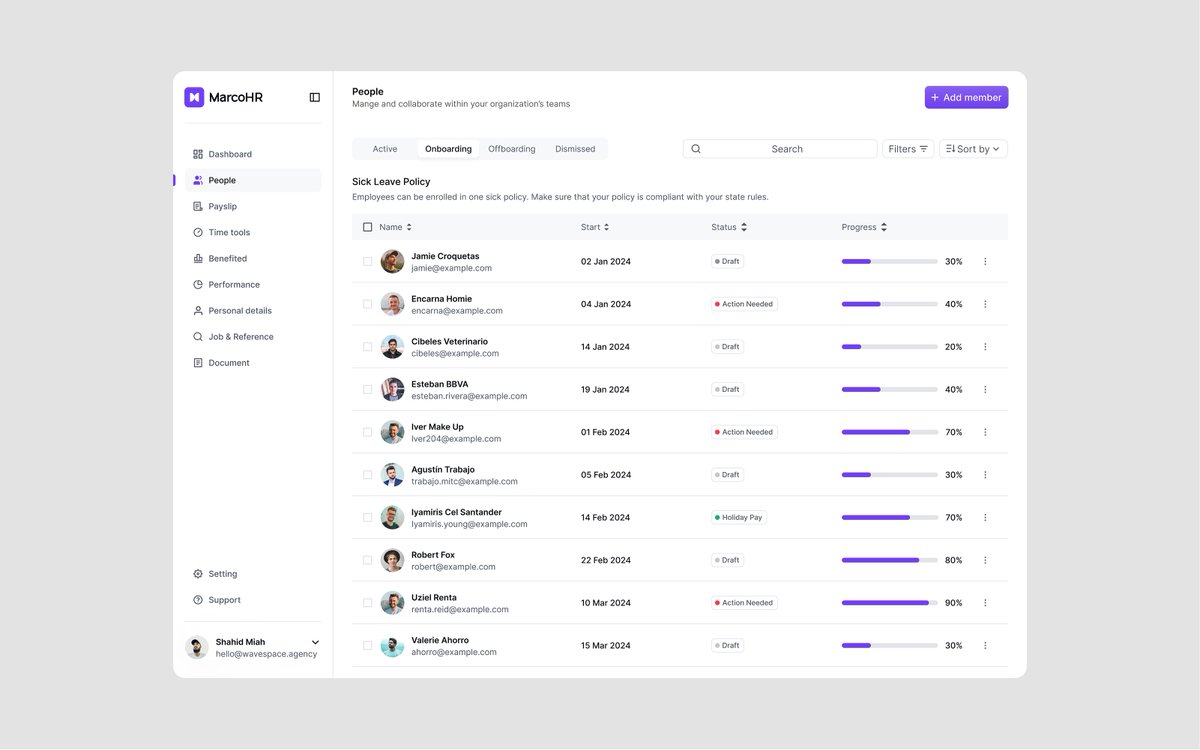Screen dimensions: 1200x750
Task: Select the Onboarding tab
Action: 448,149
